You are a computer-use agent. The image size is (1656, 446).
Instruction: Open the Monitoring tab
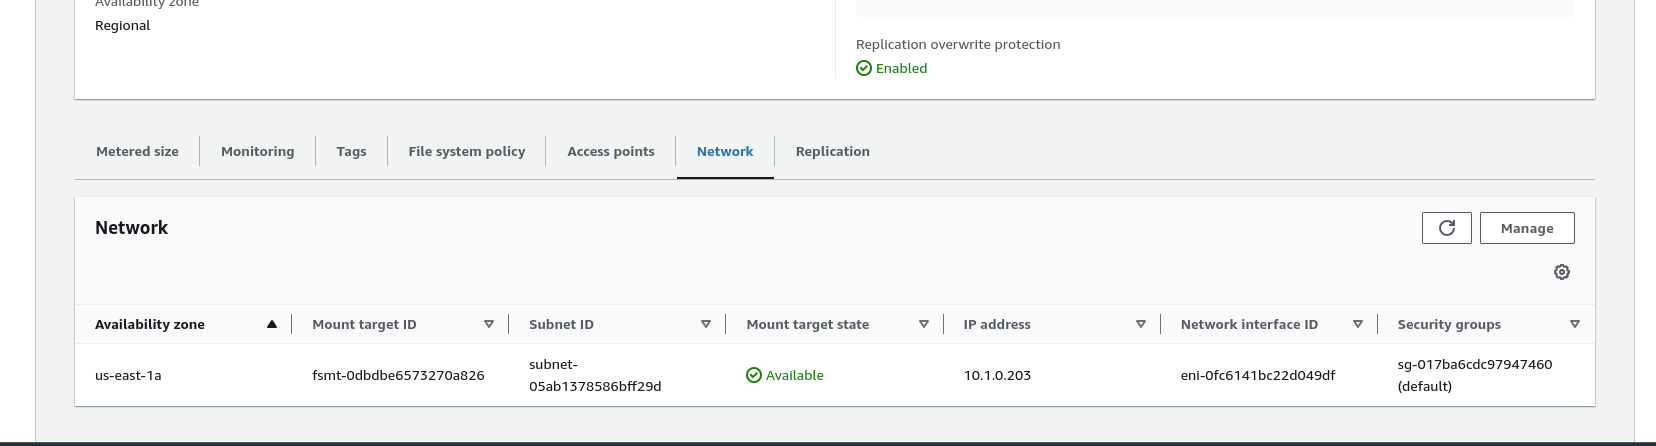pyautogui.click(x=257, y=152)
